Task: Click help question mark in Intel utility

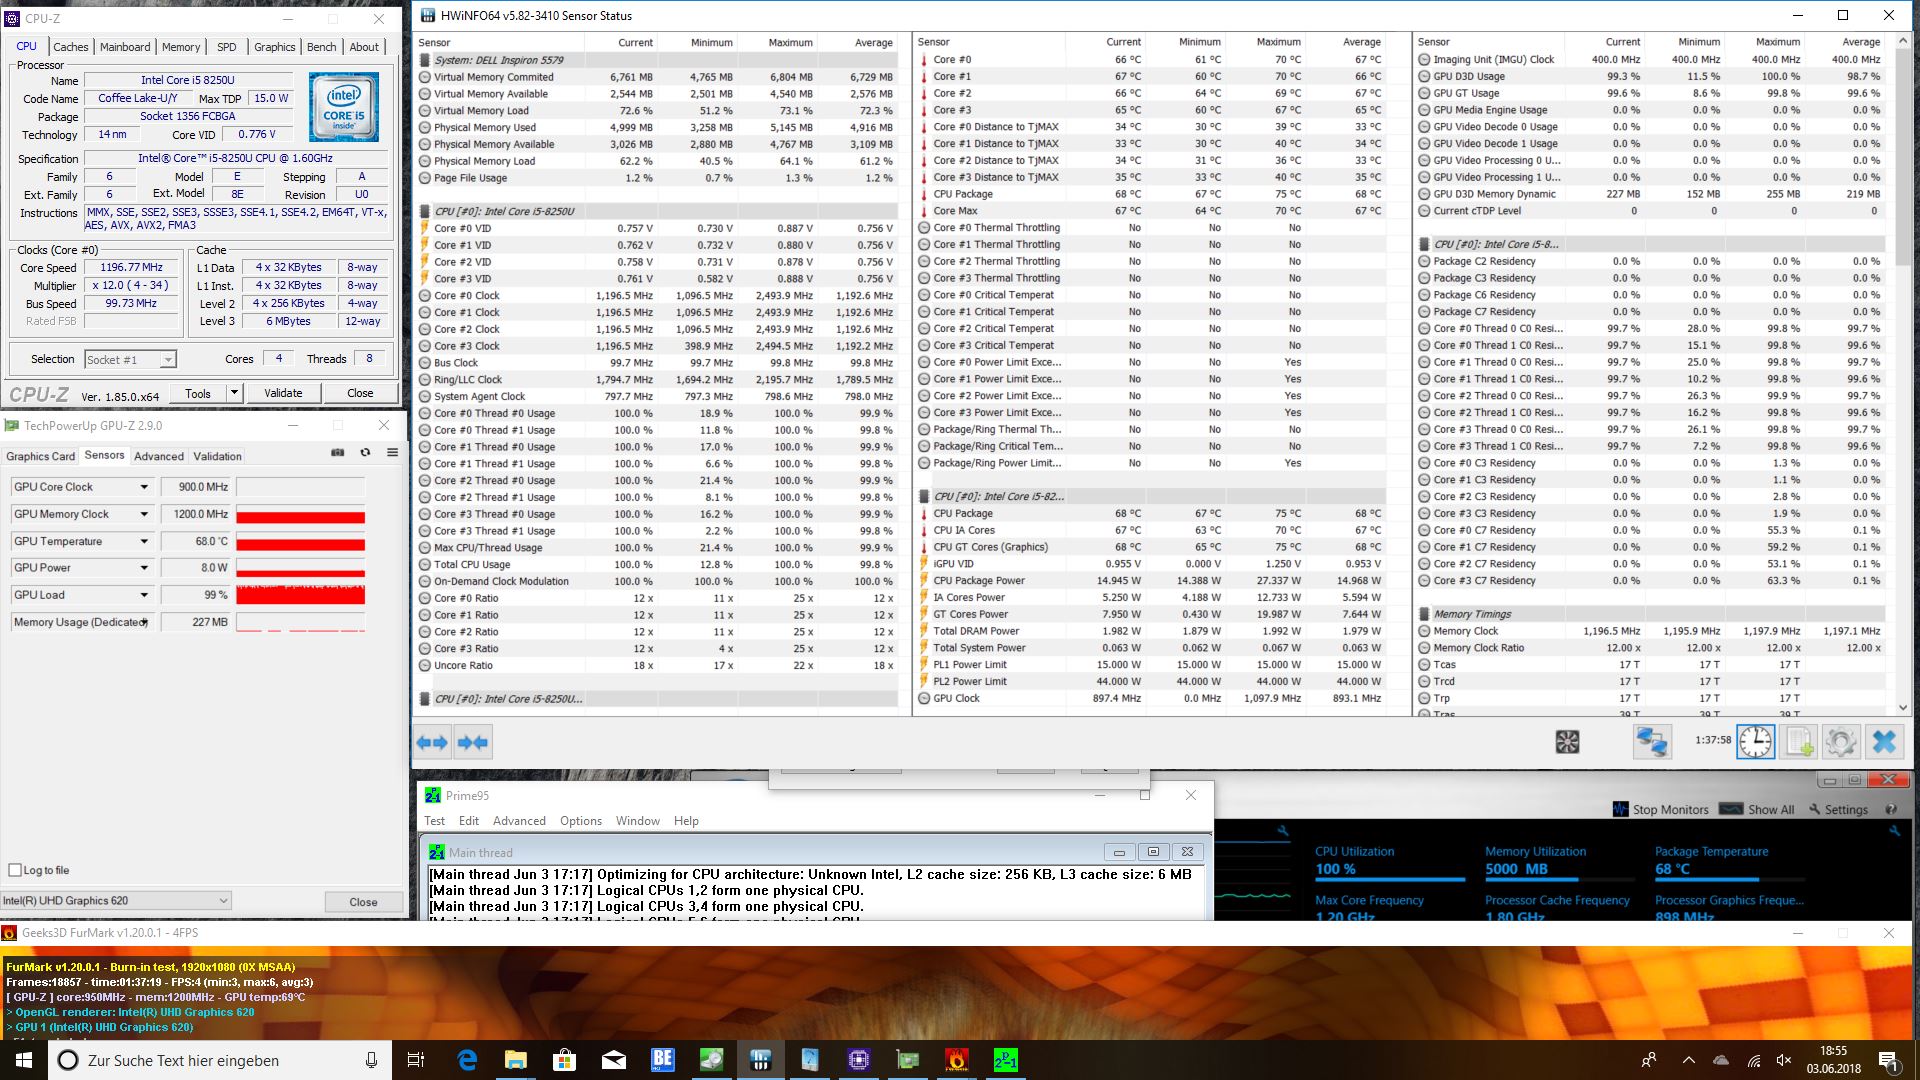Action: tap(1890, 809)
